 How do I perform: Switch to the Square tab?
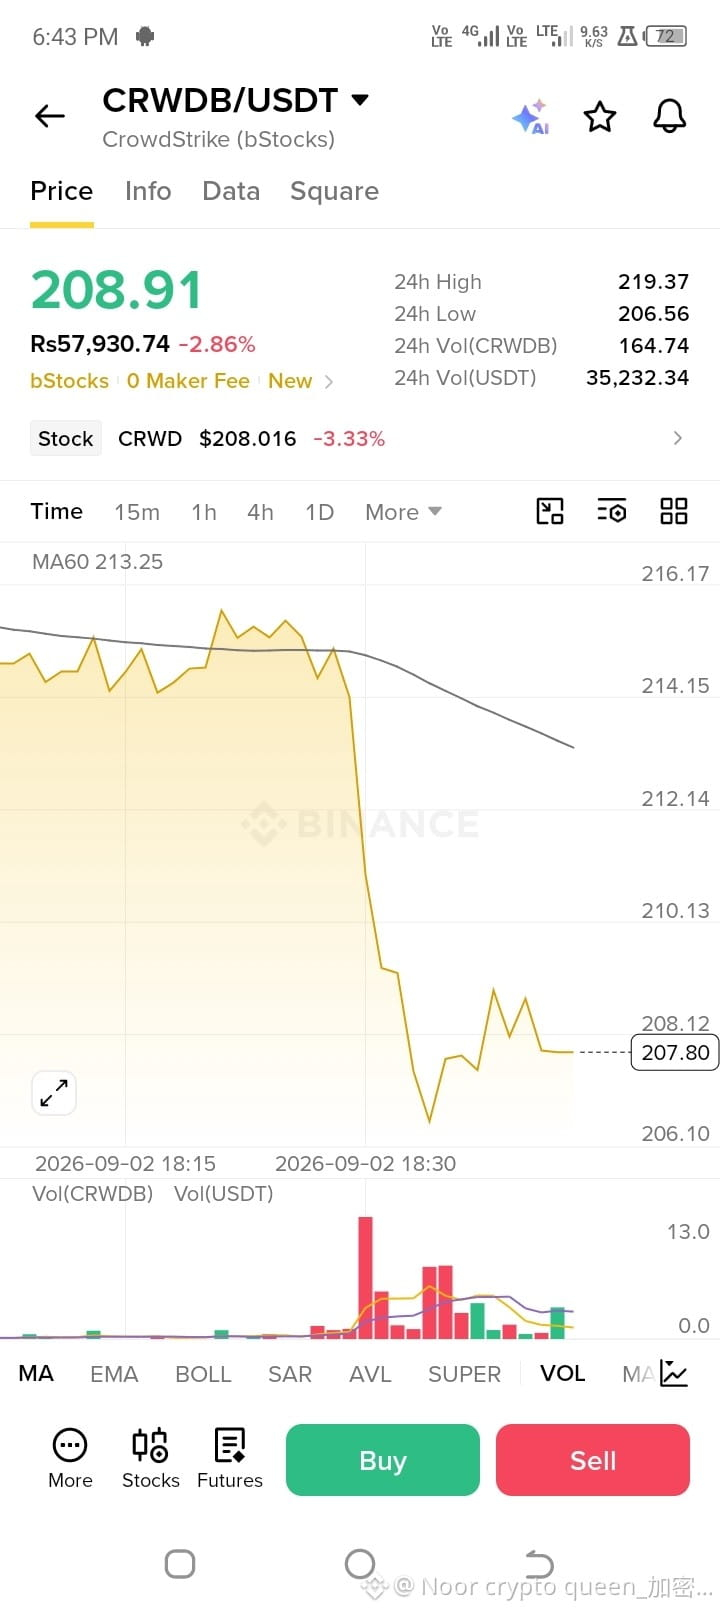334,191
